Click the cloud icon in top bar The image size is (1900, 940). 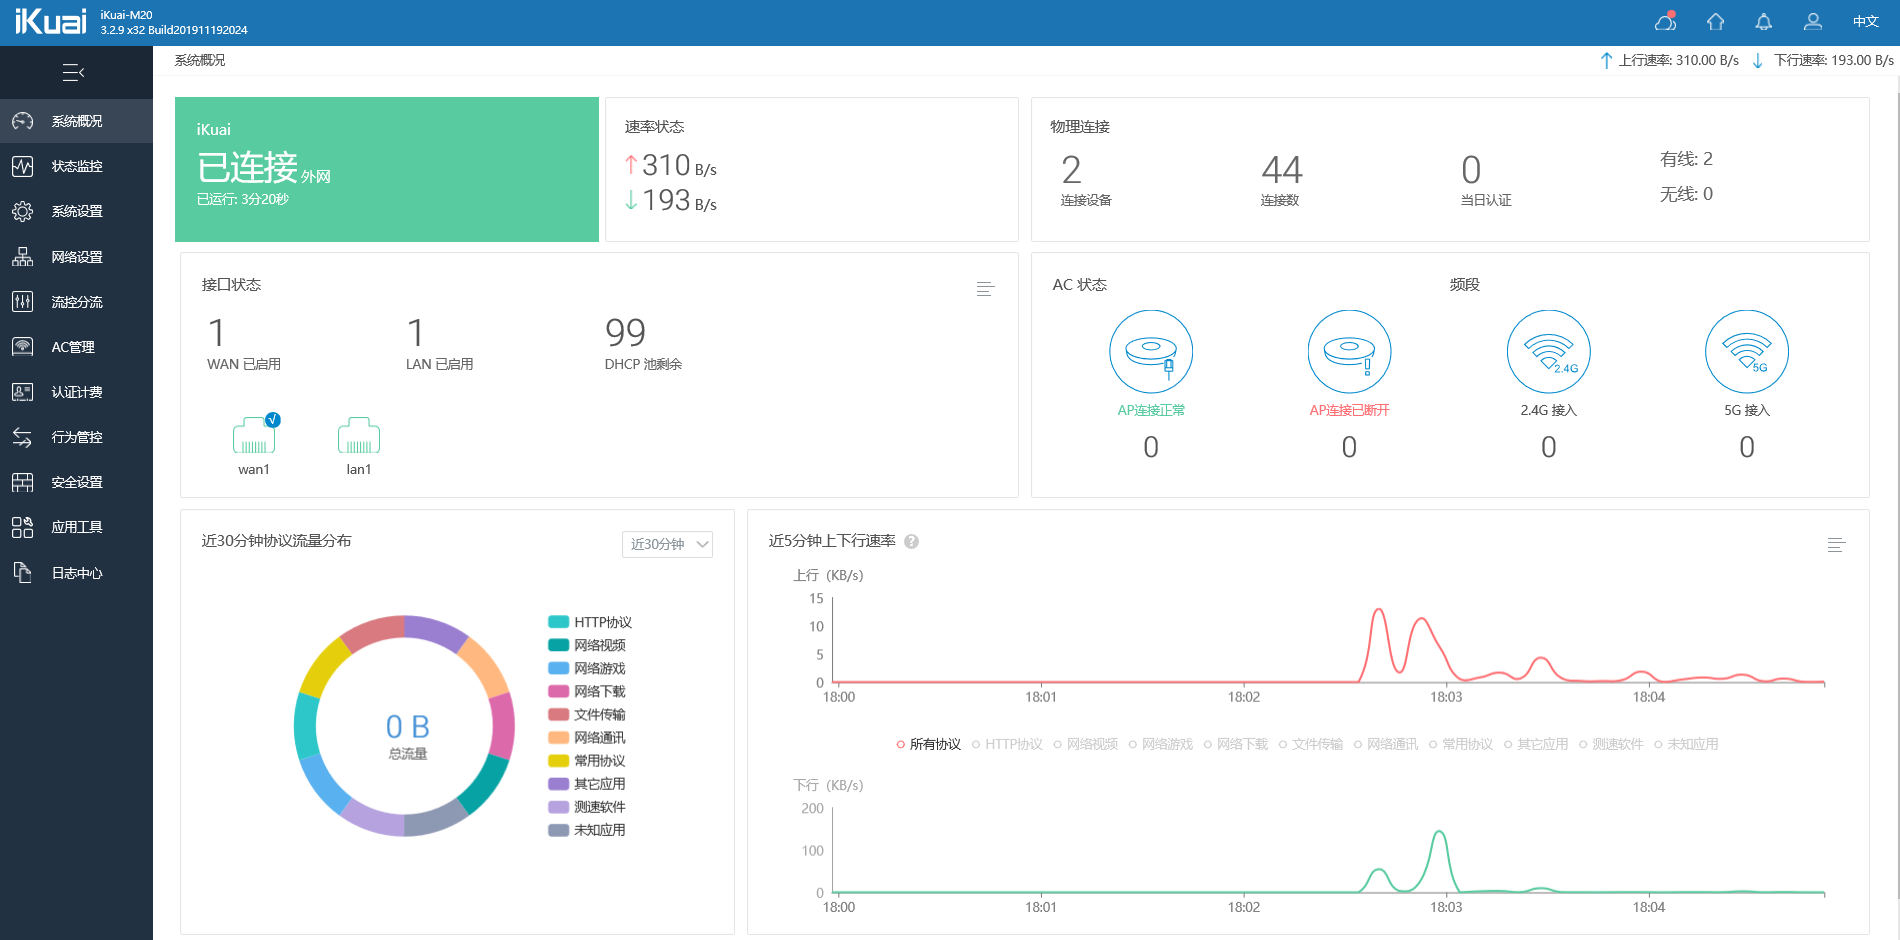click(1665, 22)
